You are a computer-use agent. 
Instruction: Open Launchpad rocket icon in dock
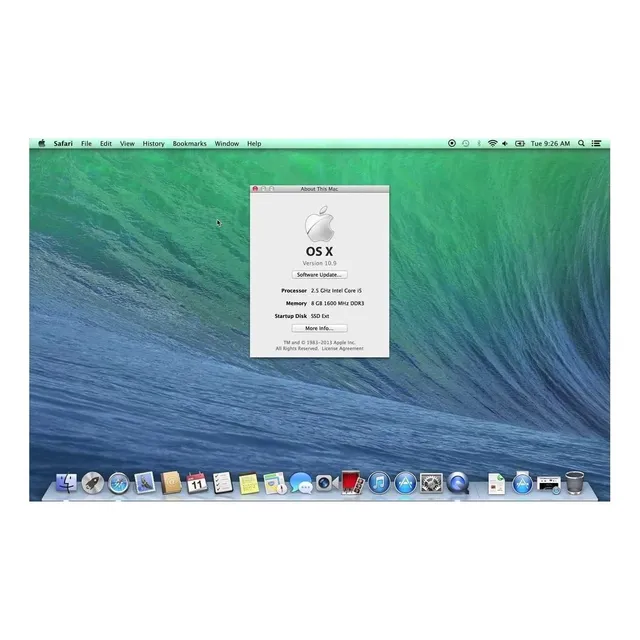point(93,483)
